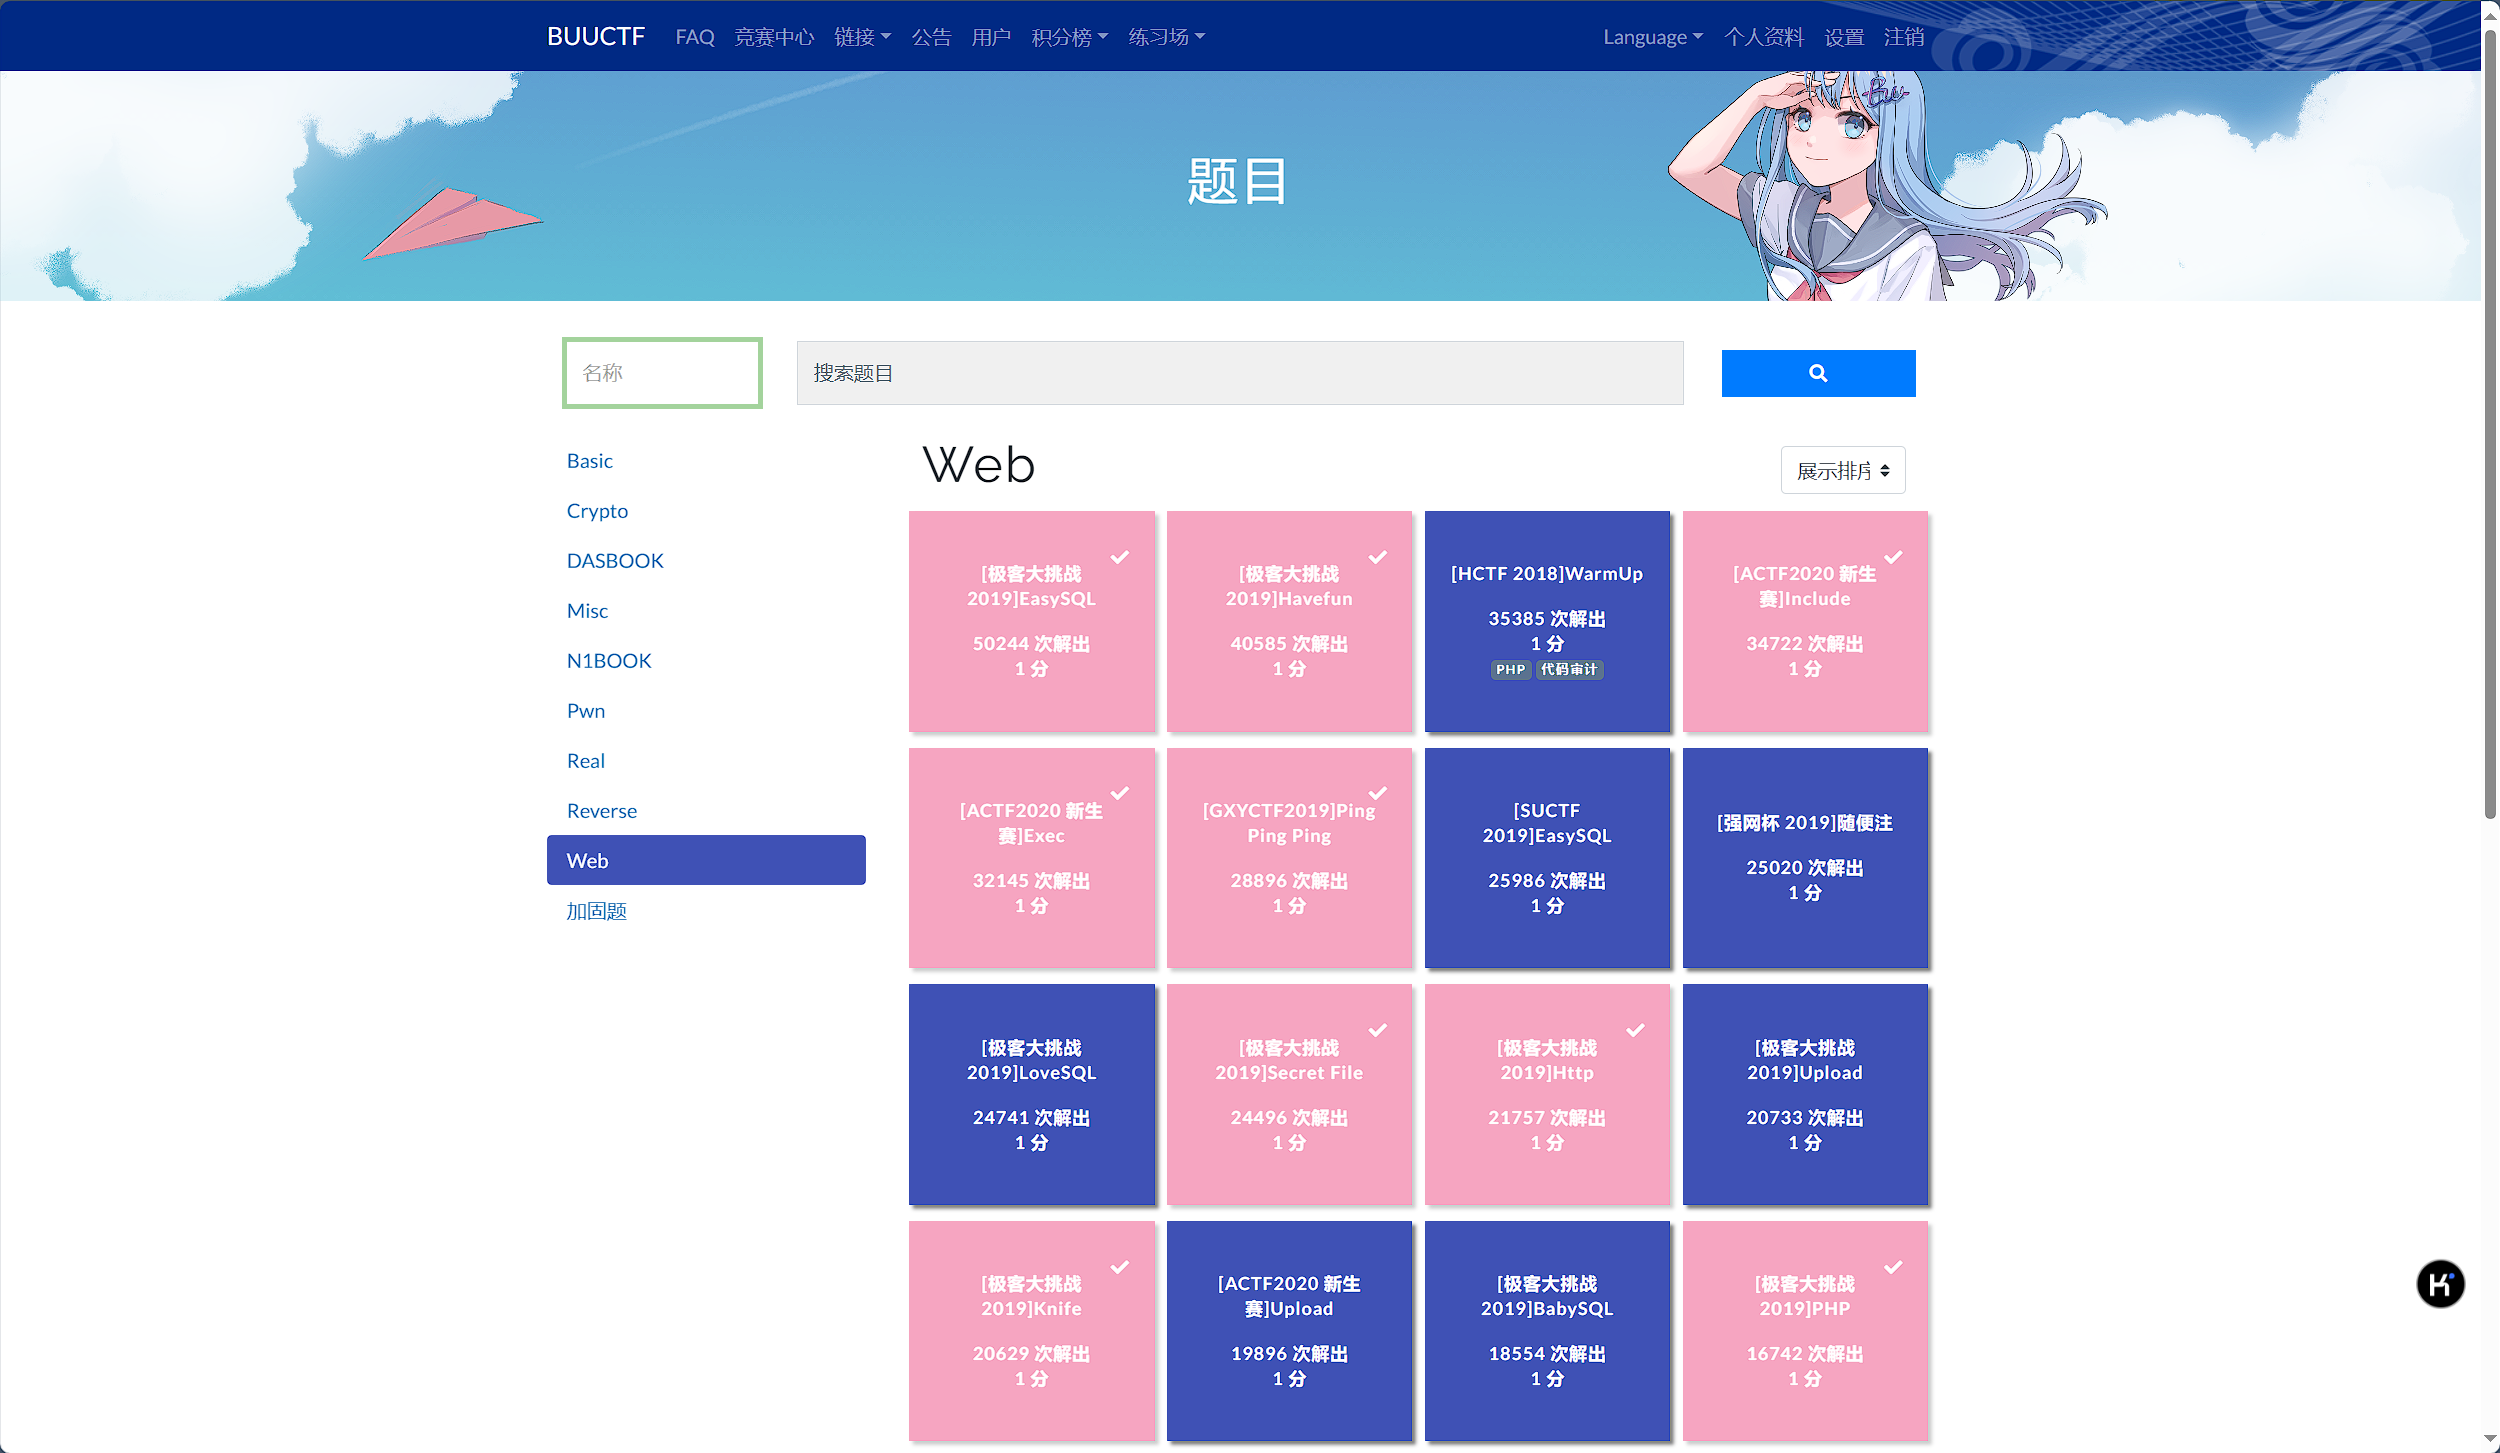Open the 加固题 category

596,911
